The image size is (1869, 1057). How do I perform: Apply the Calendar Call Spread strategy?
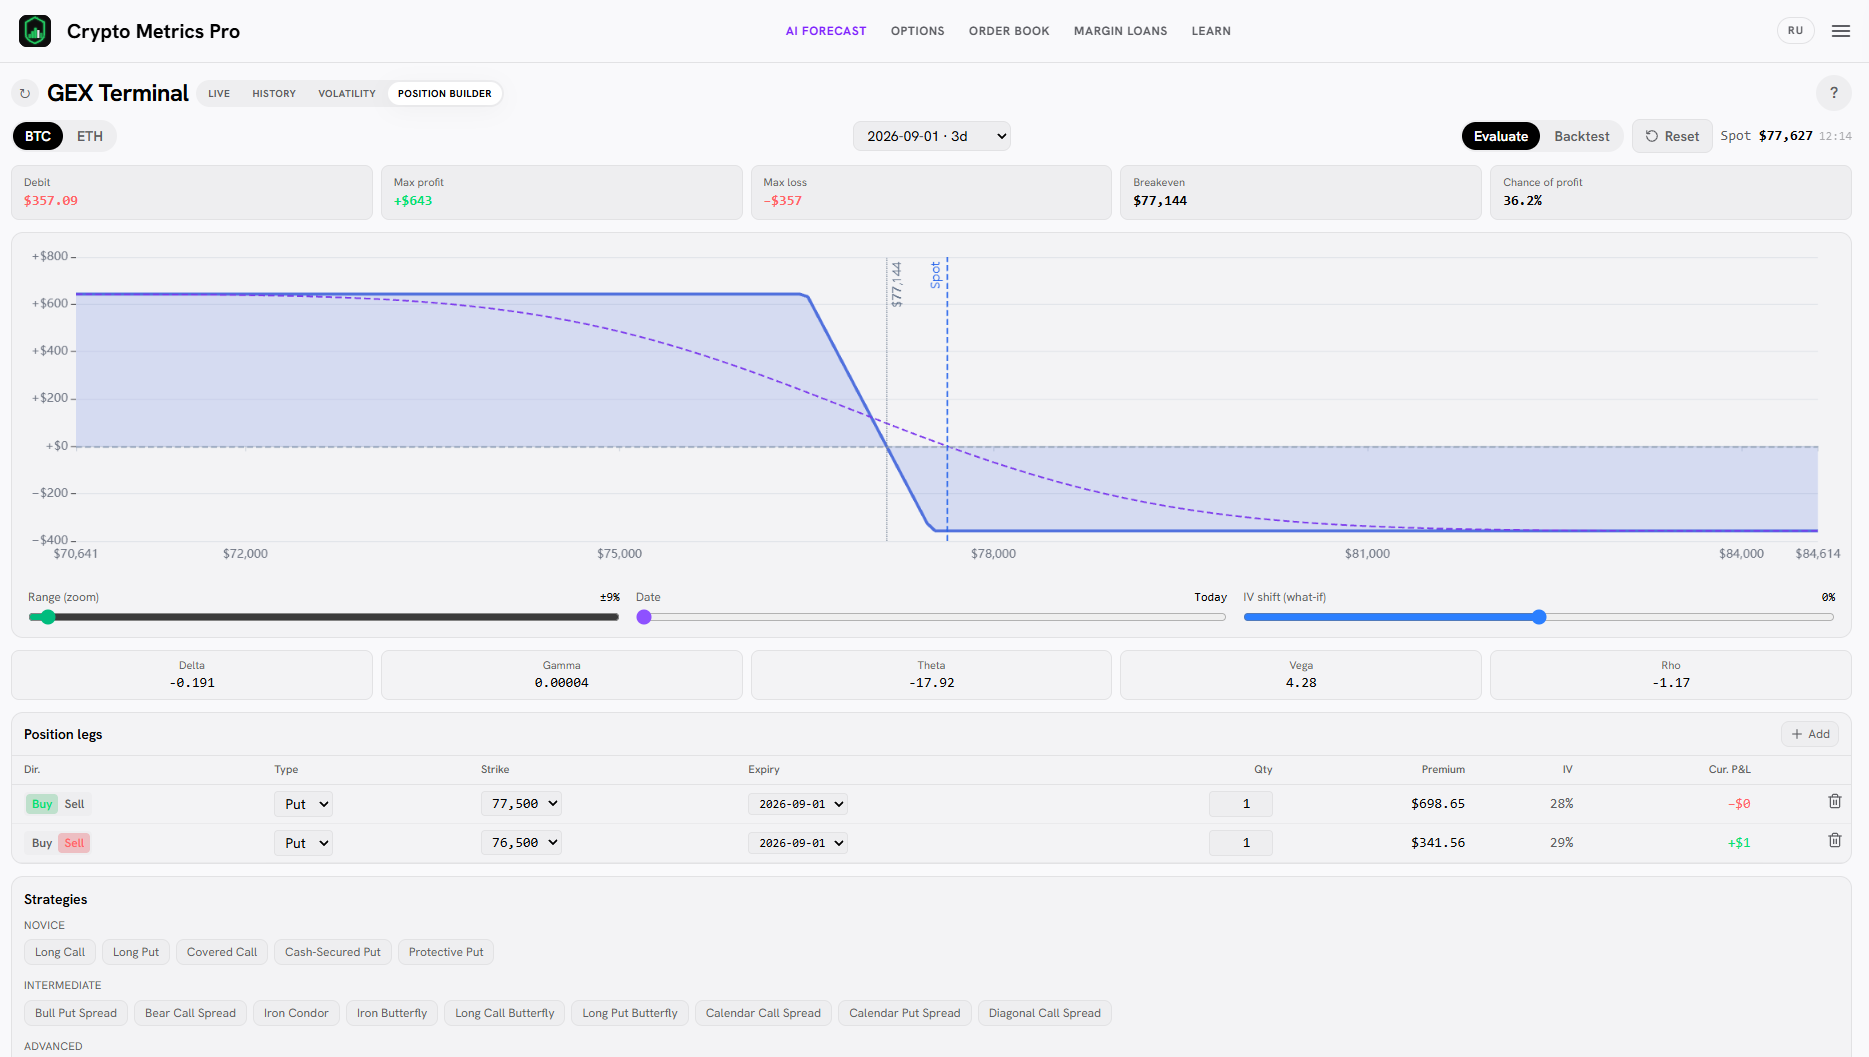click(763, 1013)
